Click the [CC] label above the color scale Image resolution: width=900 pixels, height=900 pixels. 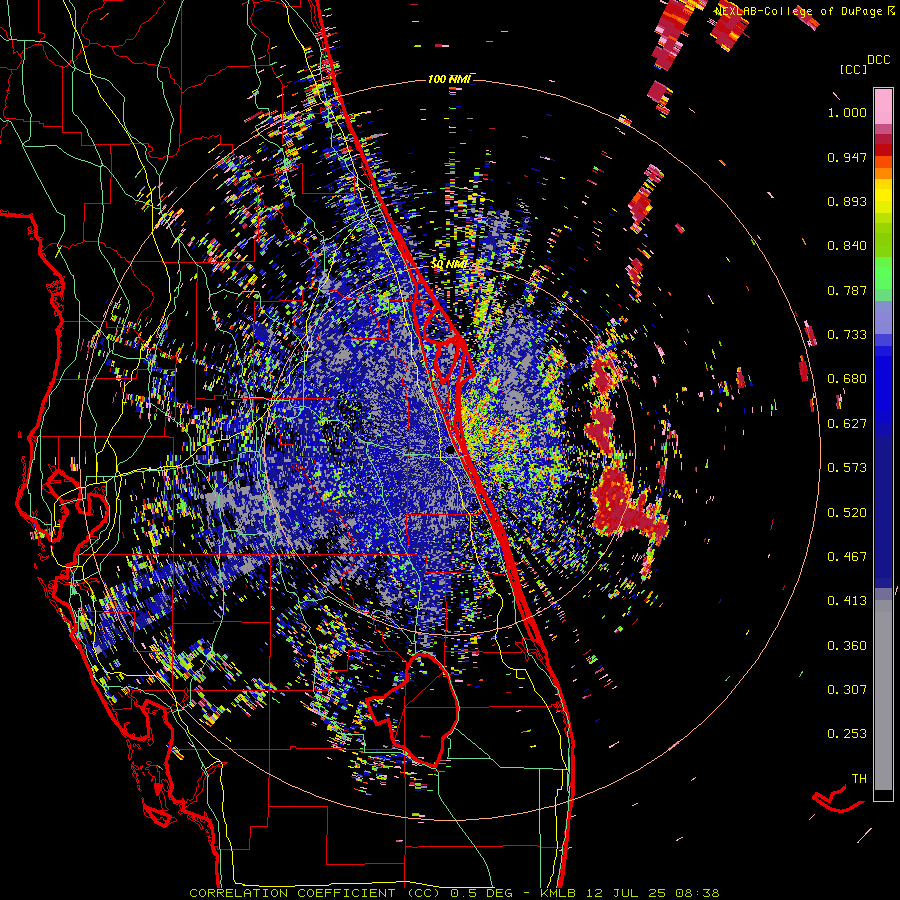[x=853, y=69]
